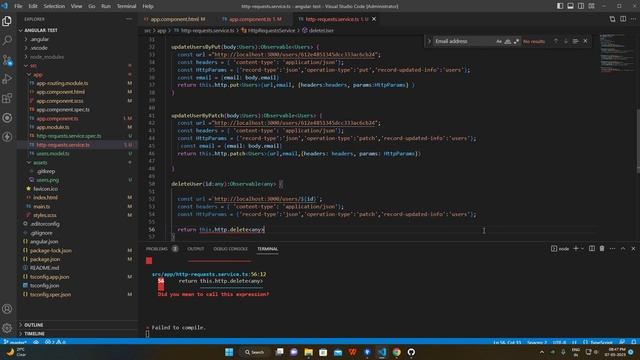Go to previous find match arrow
This screenshot has height=360, width=640.
556,41
